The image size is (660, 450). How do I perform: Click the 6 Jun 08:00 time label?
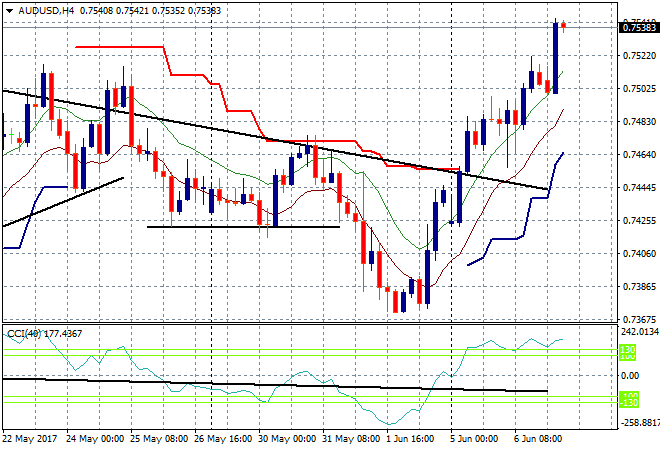coord(538,439)
